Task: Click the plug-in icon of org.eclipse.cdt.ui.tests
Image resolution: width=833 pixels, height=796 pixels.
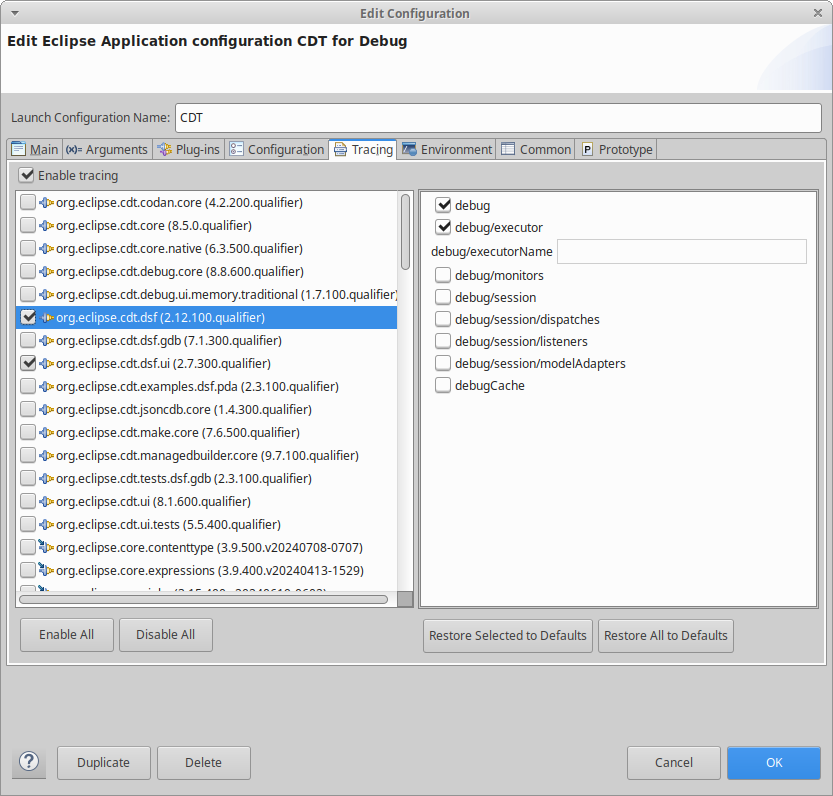Action: 46,525
